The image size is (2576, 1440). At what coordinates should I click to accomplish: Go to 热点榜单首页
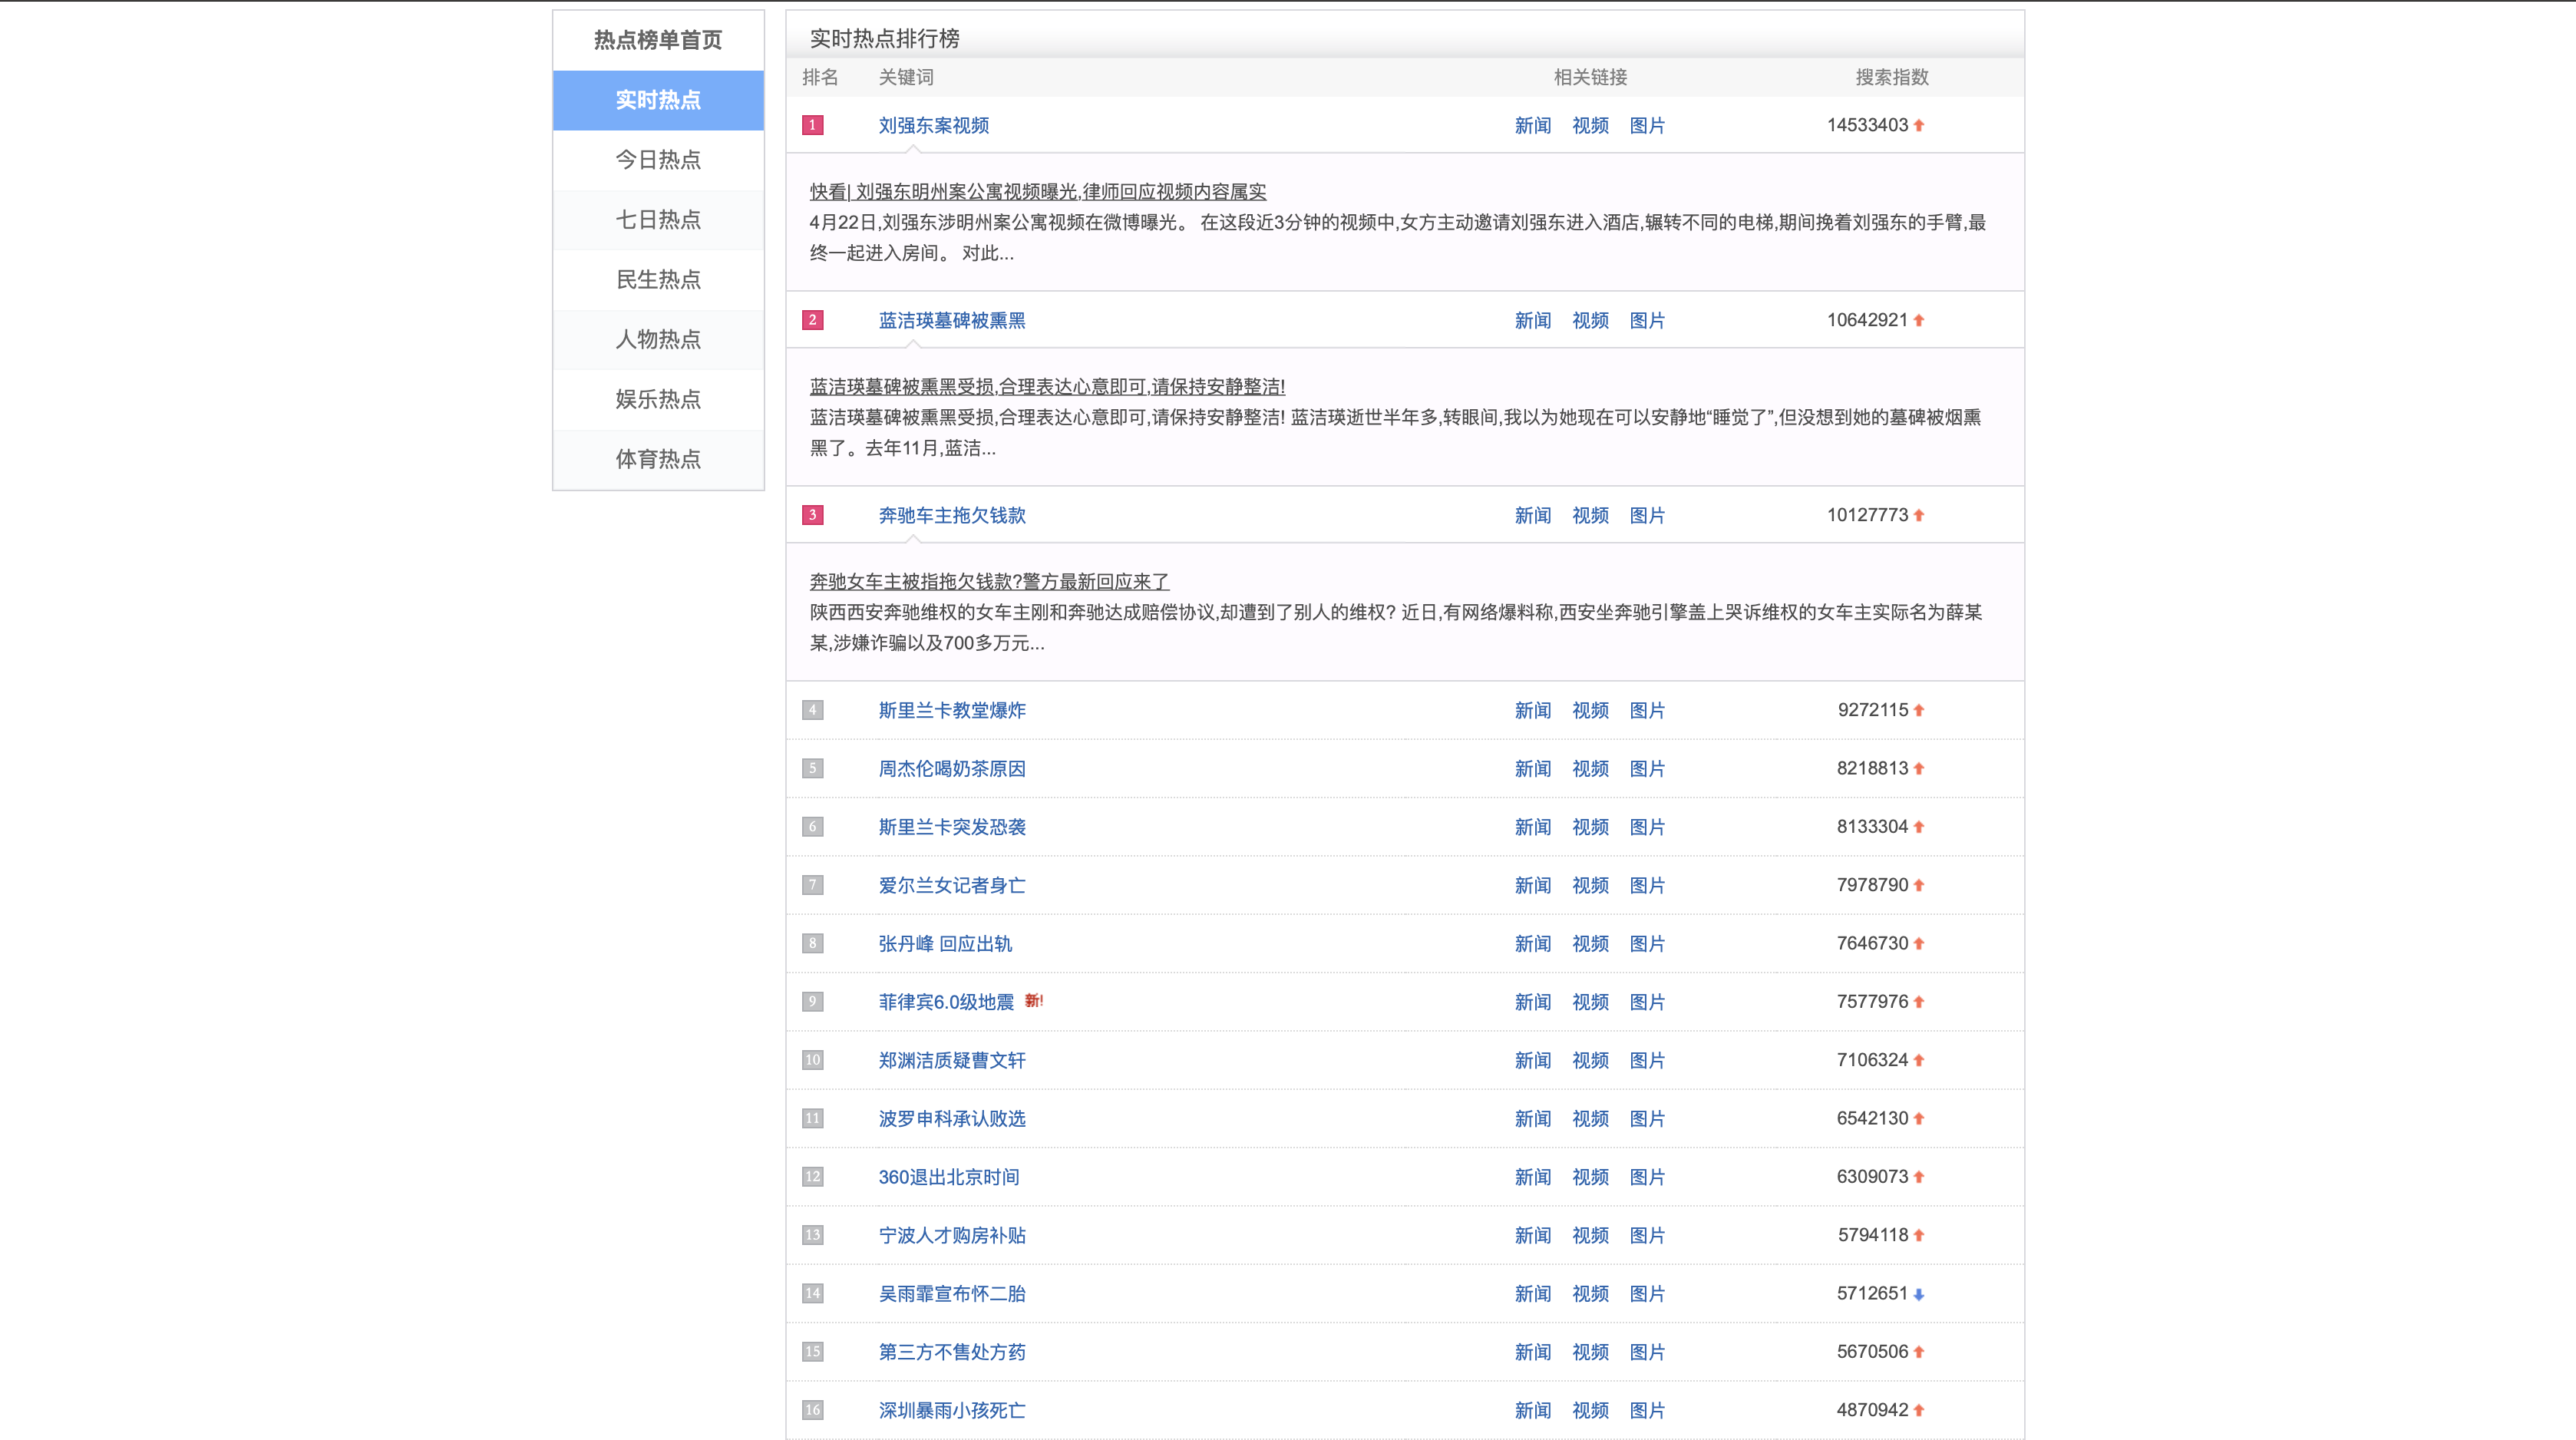(658, 40)
